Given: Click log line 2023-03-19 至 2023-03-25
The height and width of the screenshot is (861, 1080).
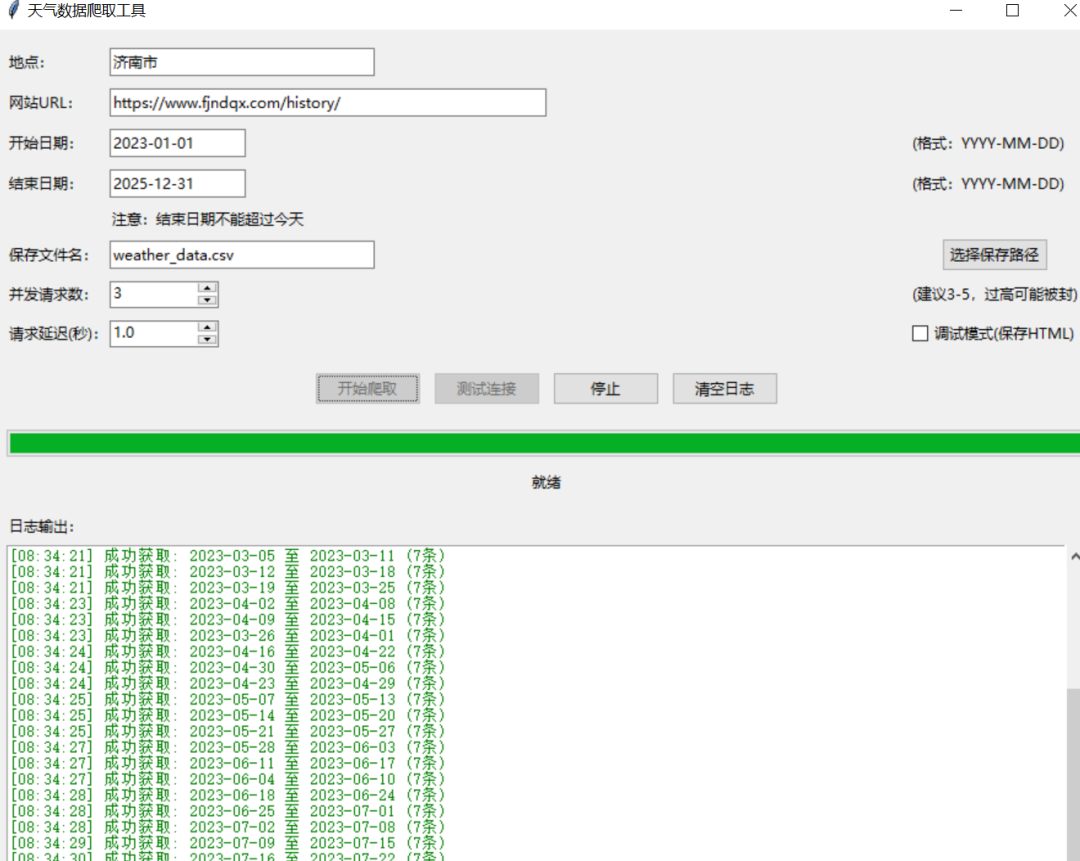Looking at the screenshot, I should (228, 588).
